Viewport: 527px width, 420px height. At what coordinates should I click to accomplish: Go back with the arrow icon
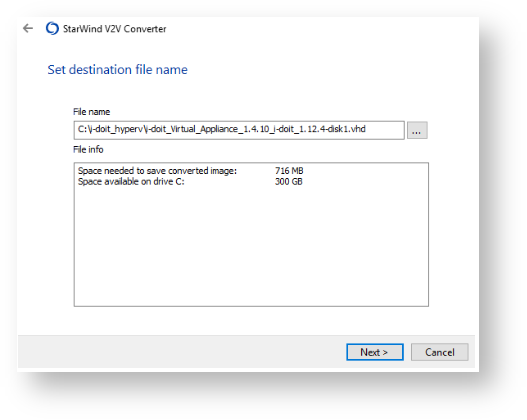pos(28,28)
